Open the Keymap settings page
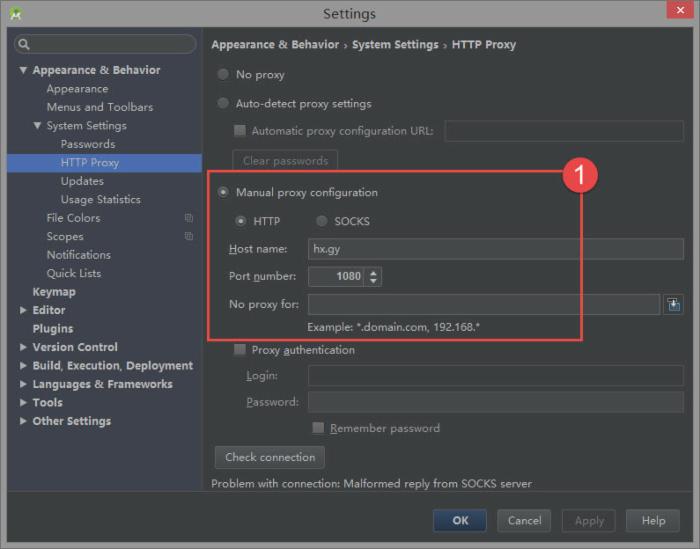Screen dimensions: 700x549 pyautogui.click(x=54, y=292)
